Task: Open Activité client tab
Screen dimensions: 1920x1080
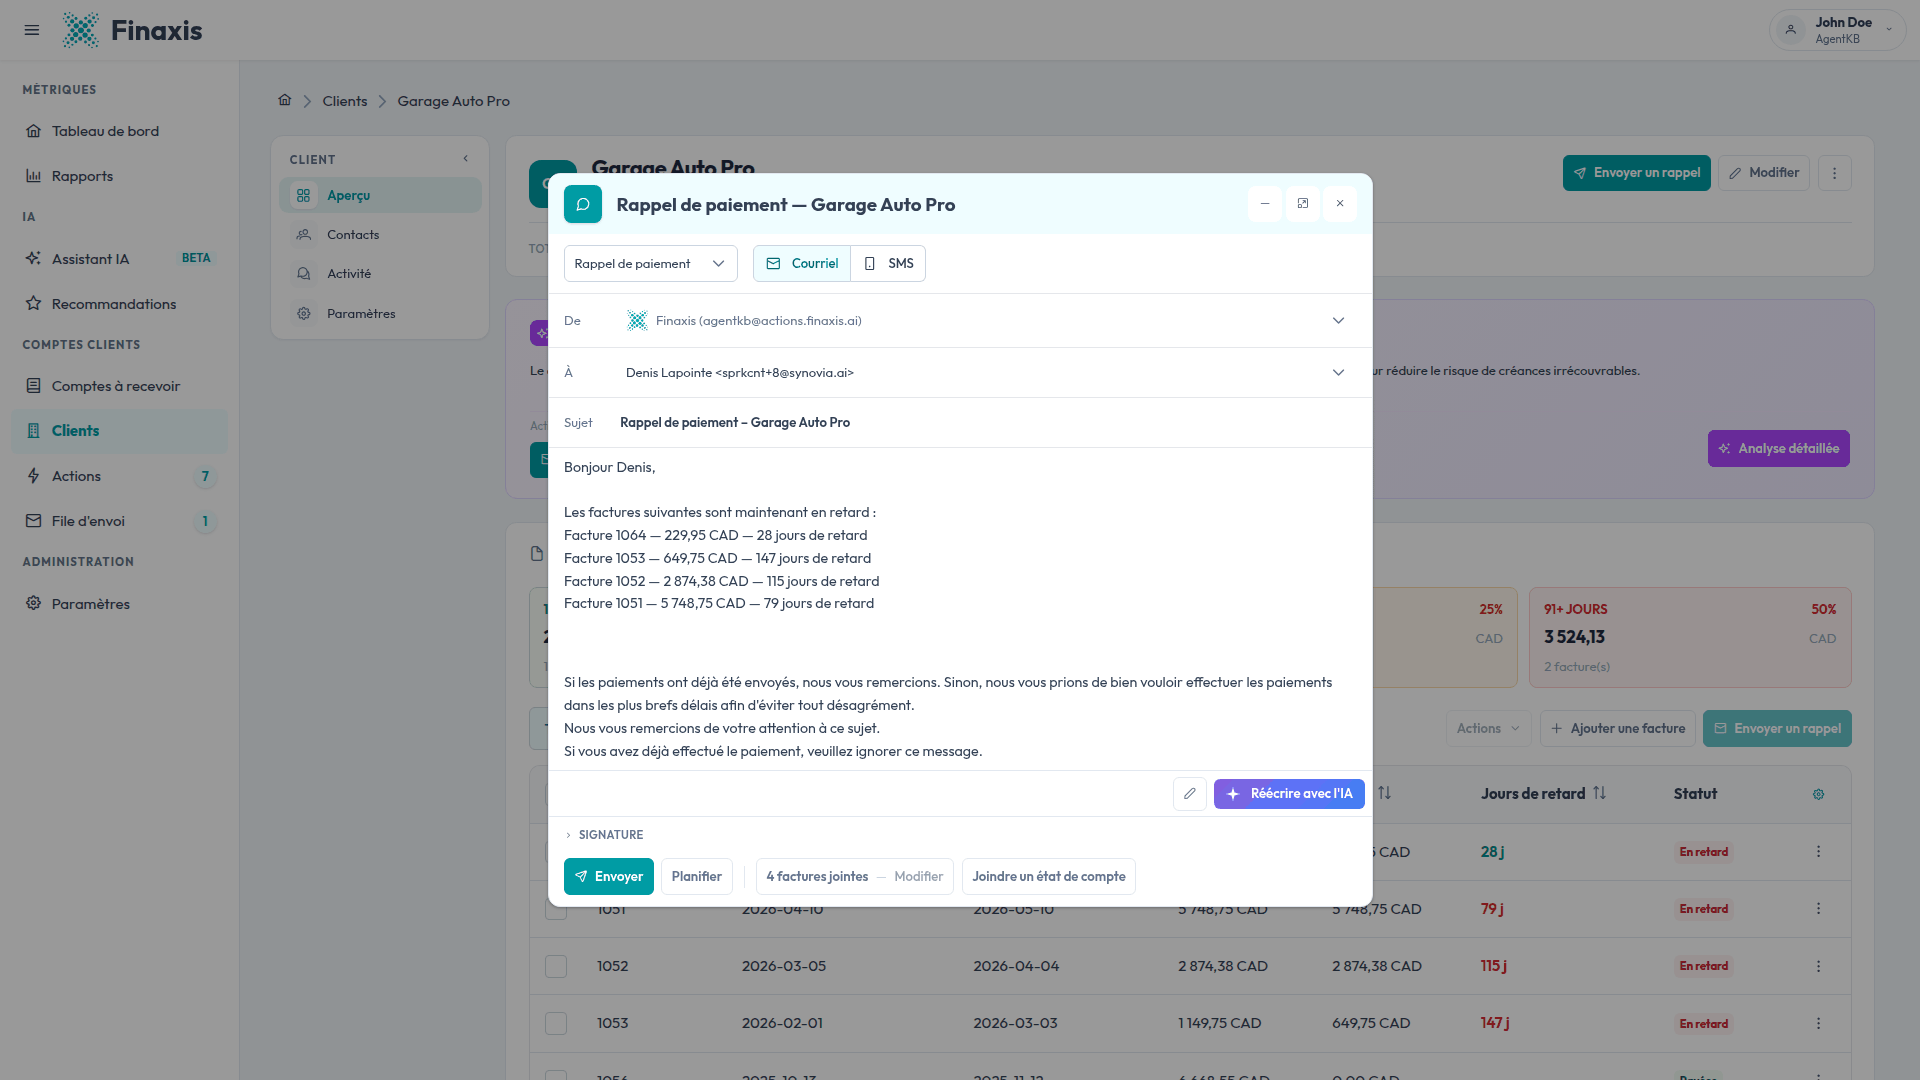Action: click(380, 274)
